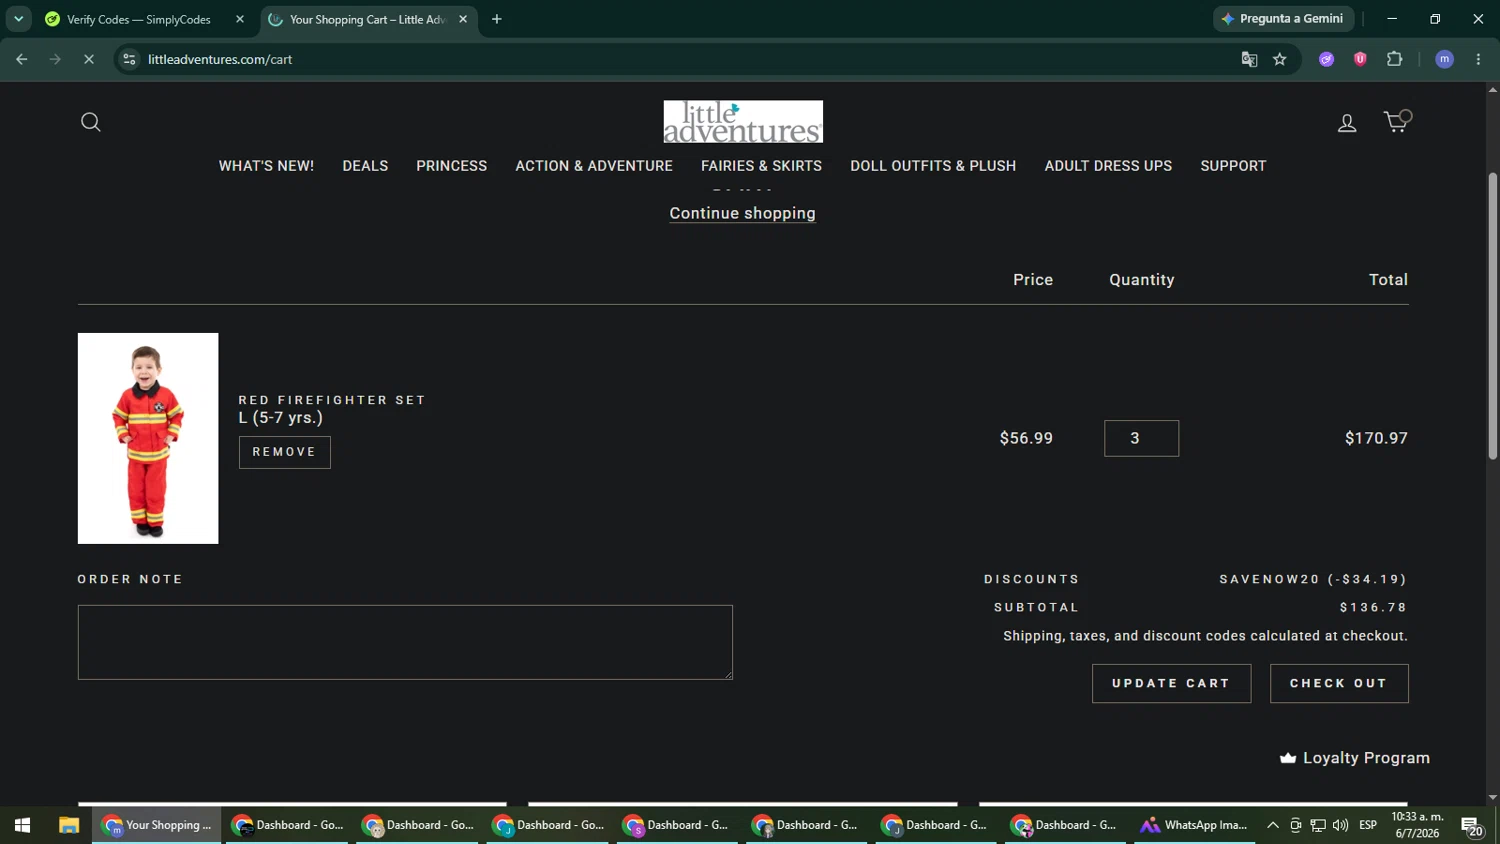Stop page loading with the X button
Screen dimensions: 1500x844
point(88,59)
